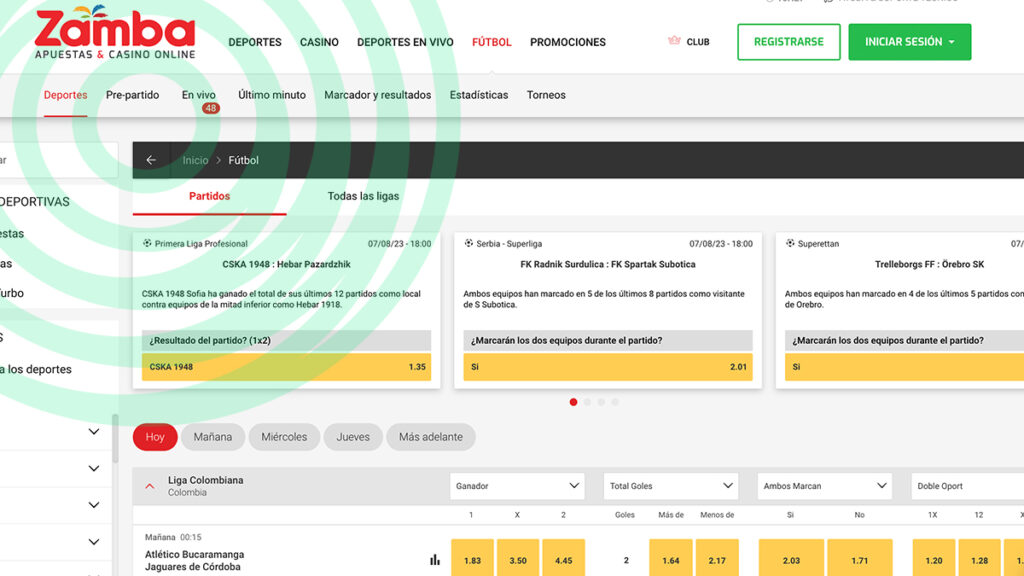This screenshot has height=576, width=1024.
Task: Select Menos de 2 goals at 2.17
Action: pyautogui.click(x=717, y=560)
